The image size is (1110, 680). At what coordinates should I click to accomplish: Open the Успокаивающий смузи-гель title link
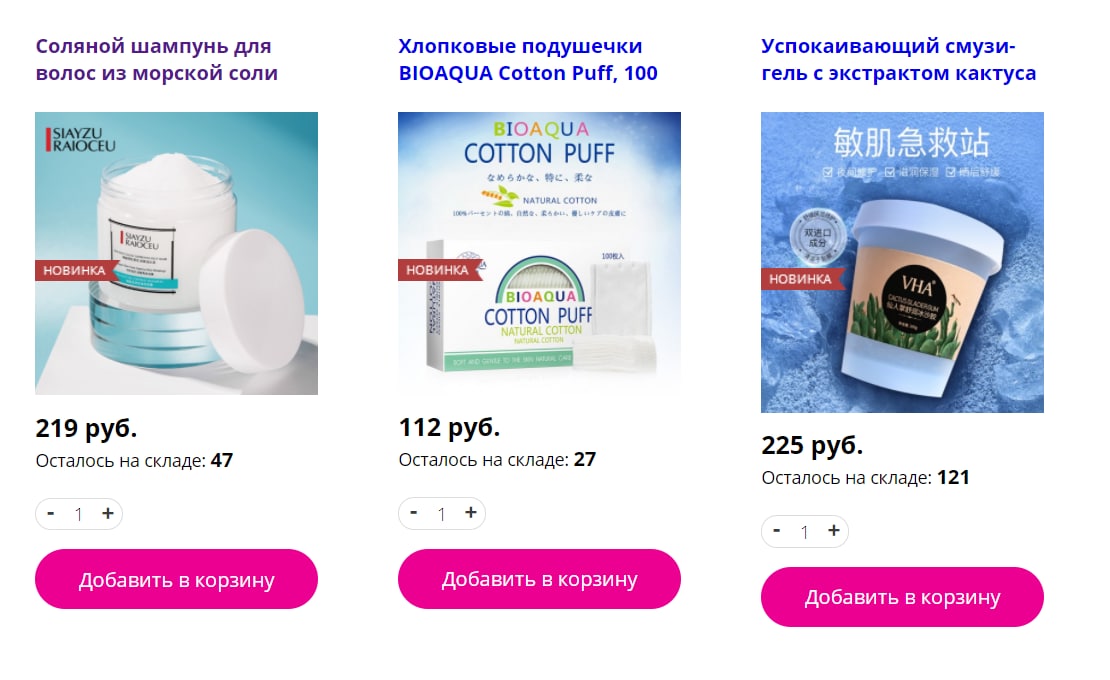point(899,59)
